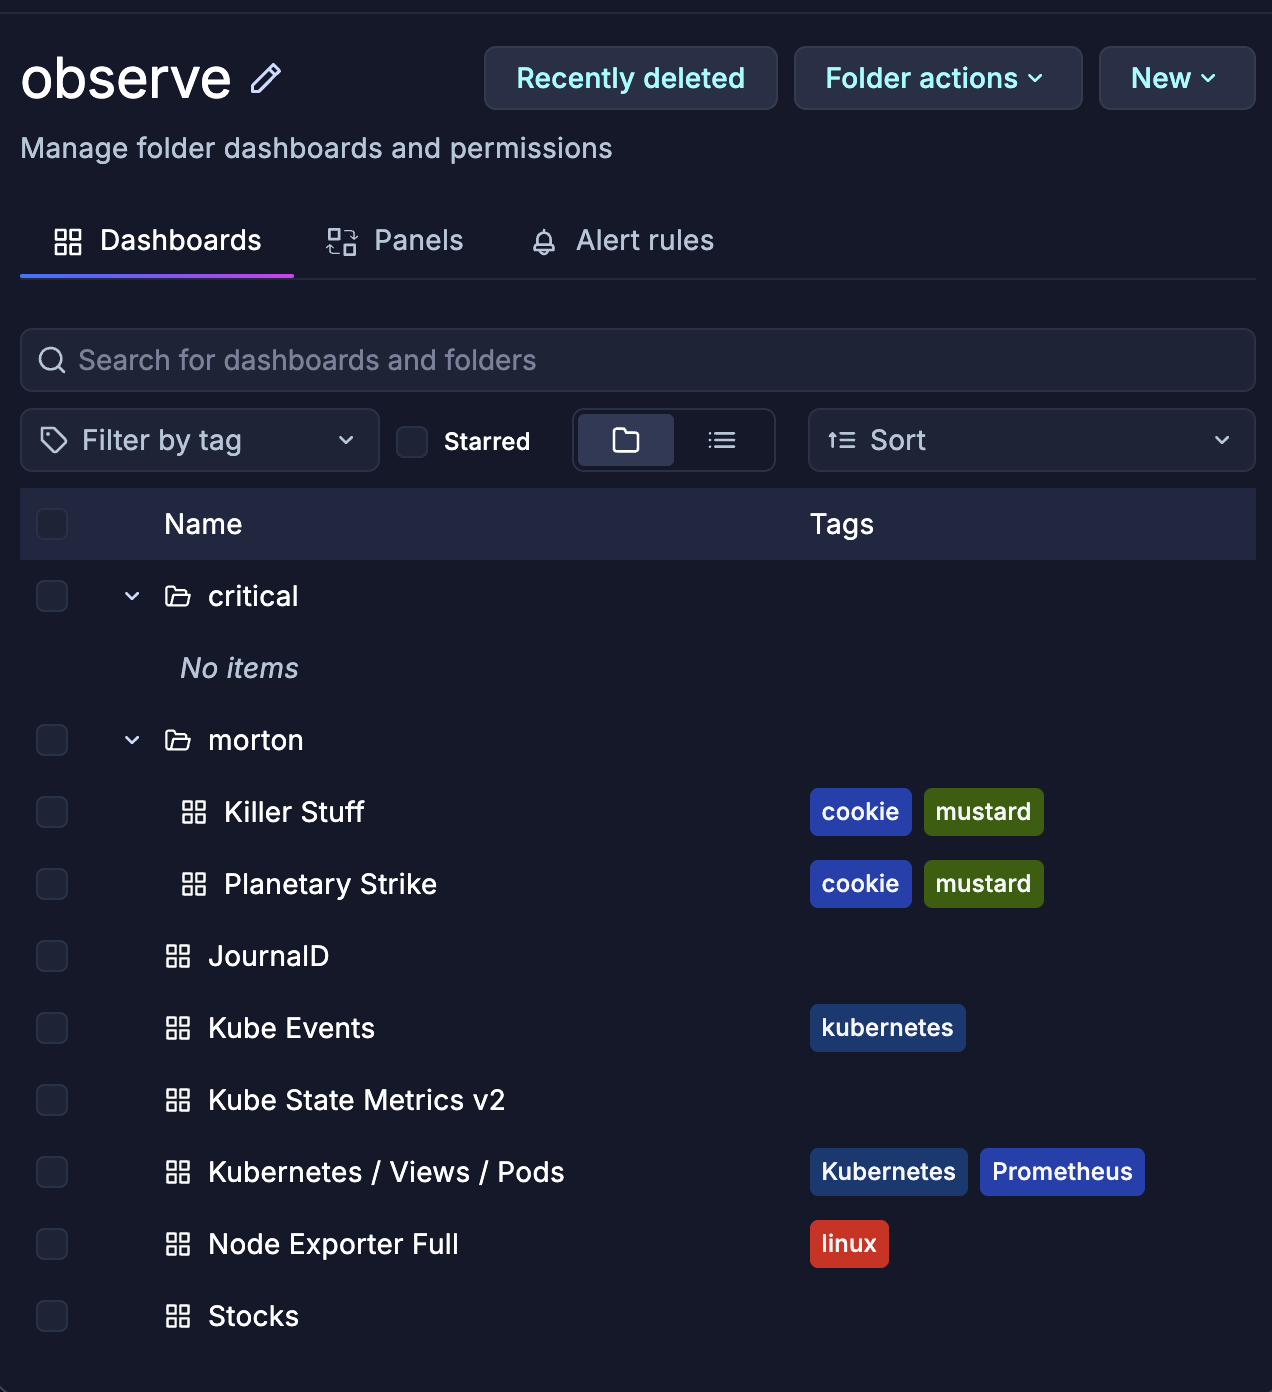Focus the Search for dashboards and folders field
Screen dimensions: 1272x1392
[x=638, y=360]
